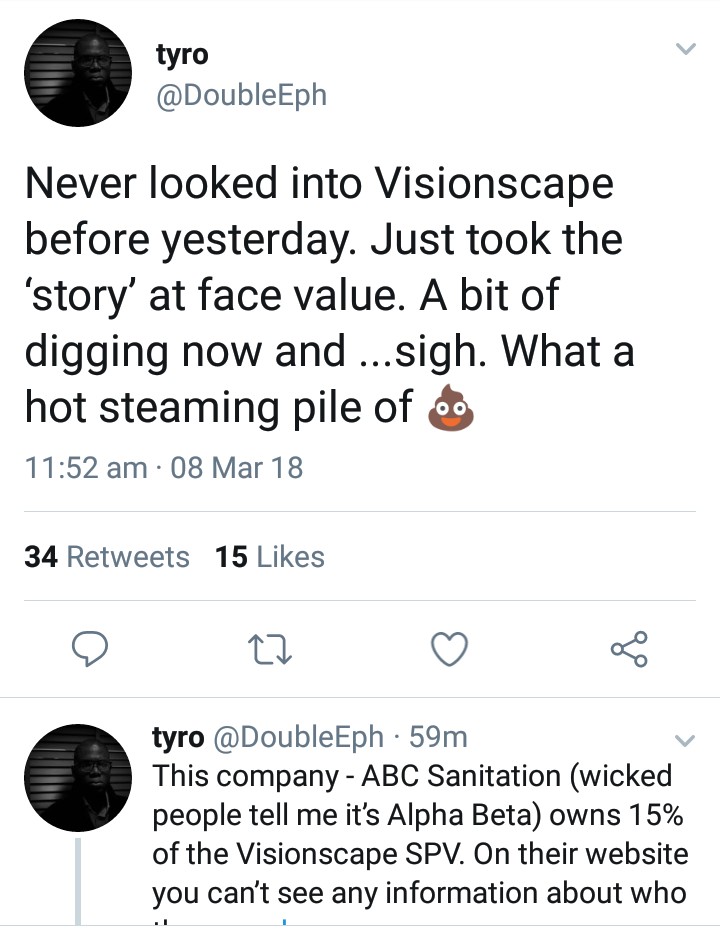
Task: Reply to tyro's Visionscape tweet
Action: pyautogui.click(x=91, y=650)
